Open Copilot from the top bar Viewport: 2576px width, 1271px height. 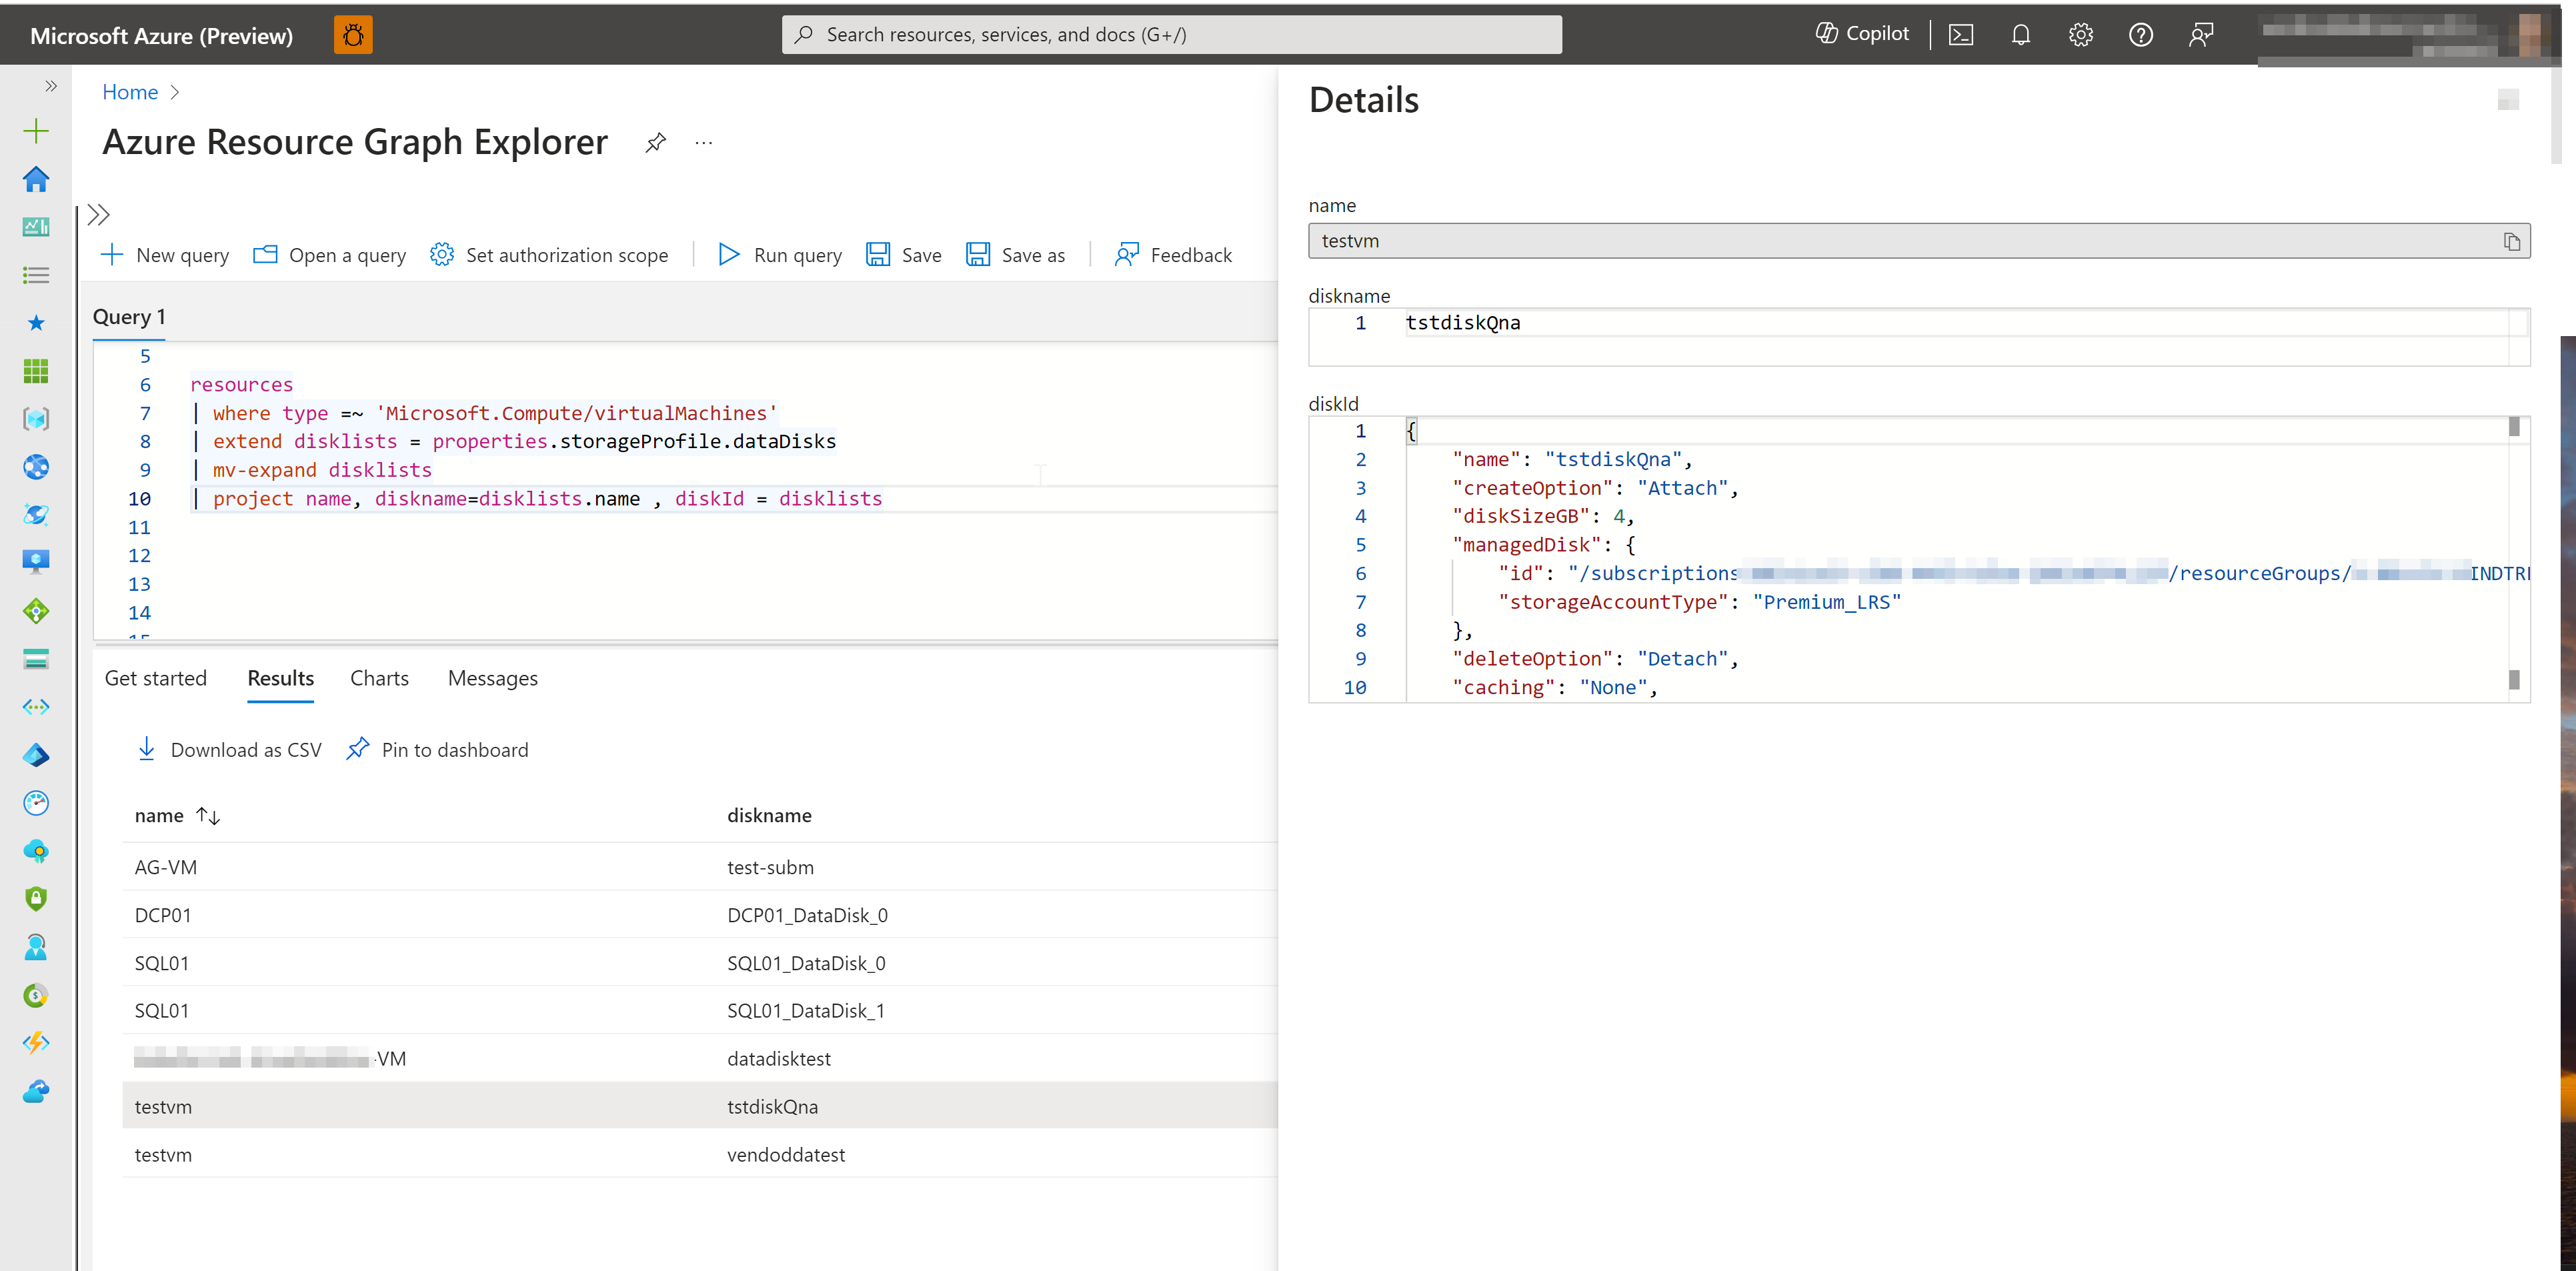pyautogui.click(x=1862, y=34)
